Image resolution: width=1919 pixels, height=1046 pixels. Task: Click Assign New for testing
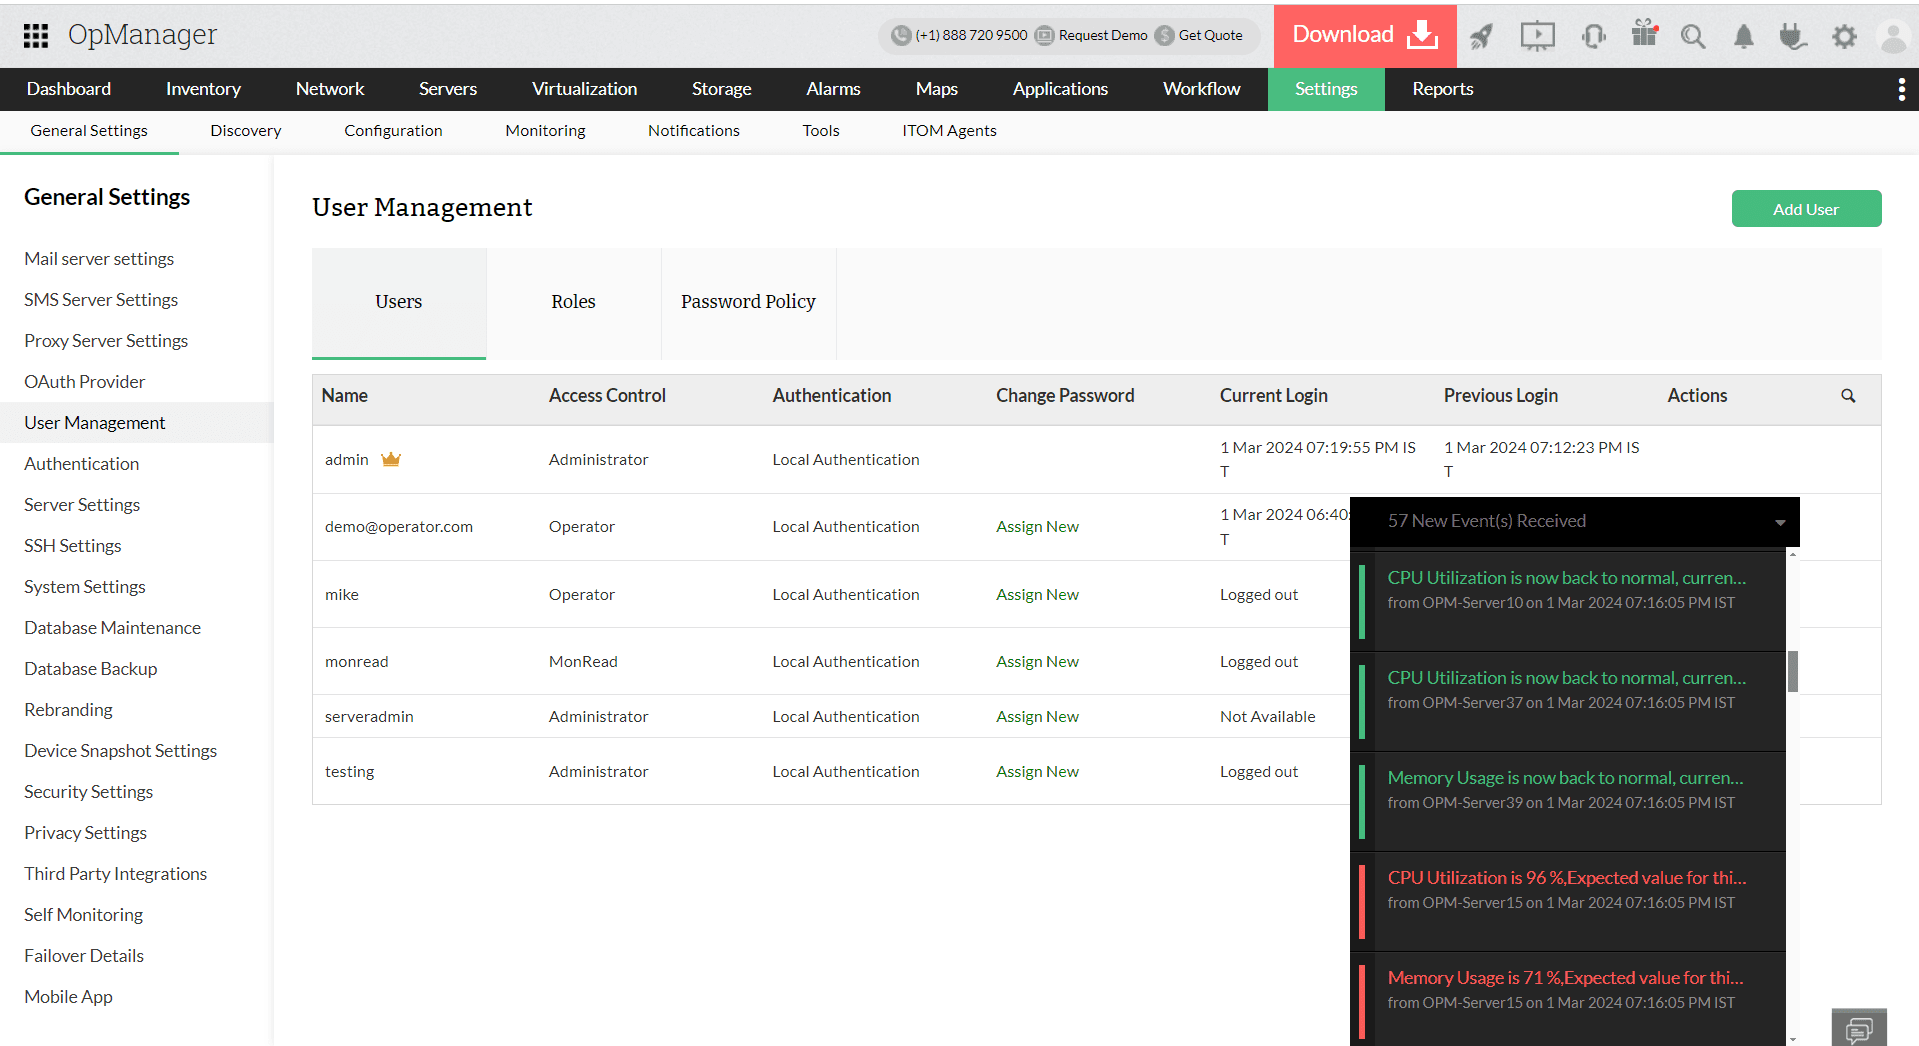point(1037,772)
